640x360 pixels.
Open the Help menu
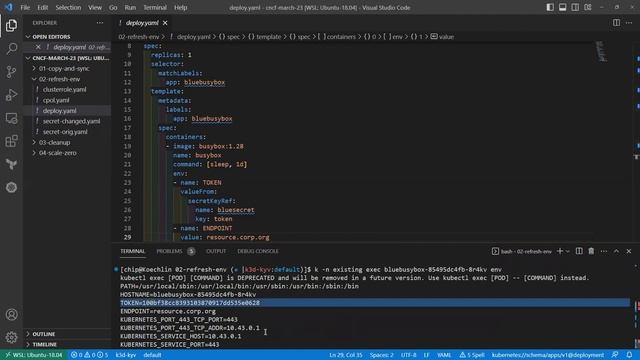(x=180, y=7)
